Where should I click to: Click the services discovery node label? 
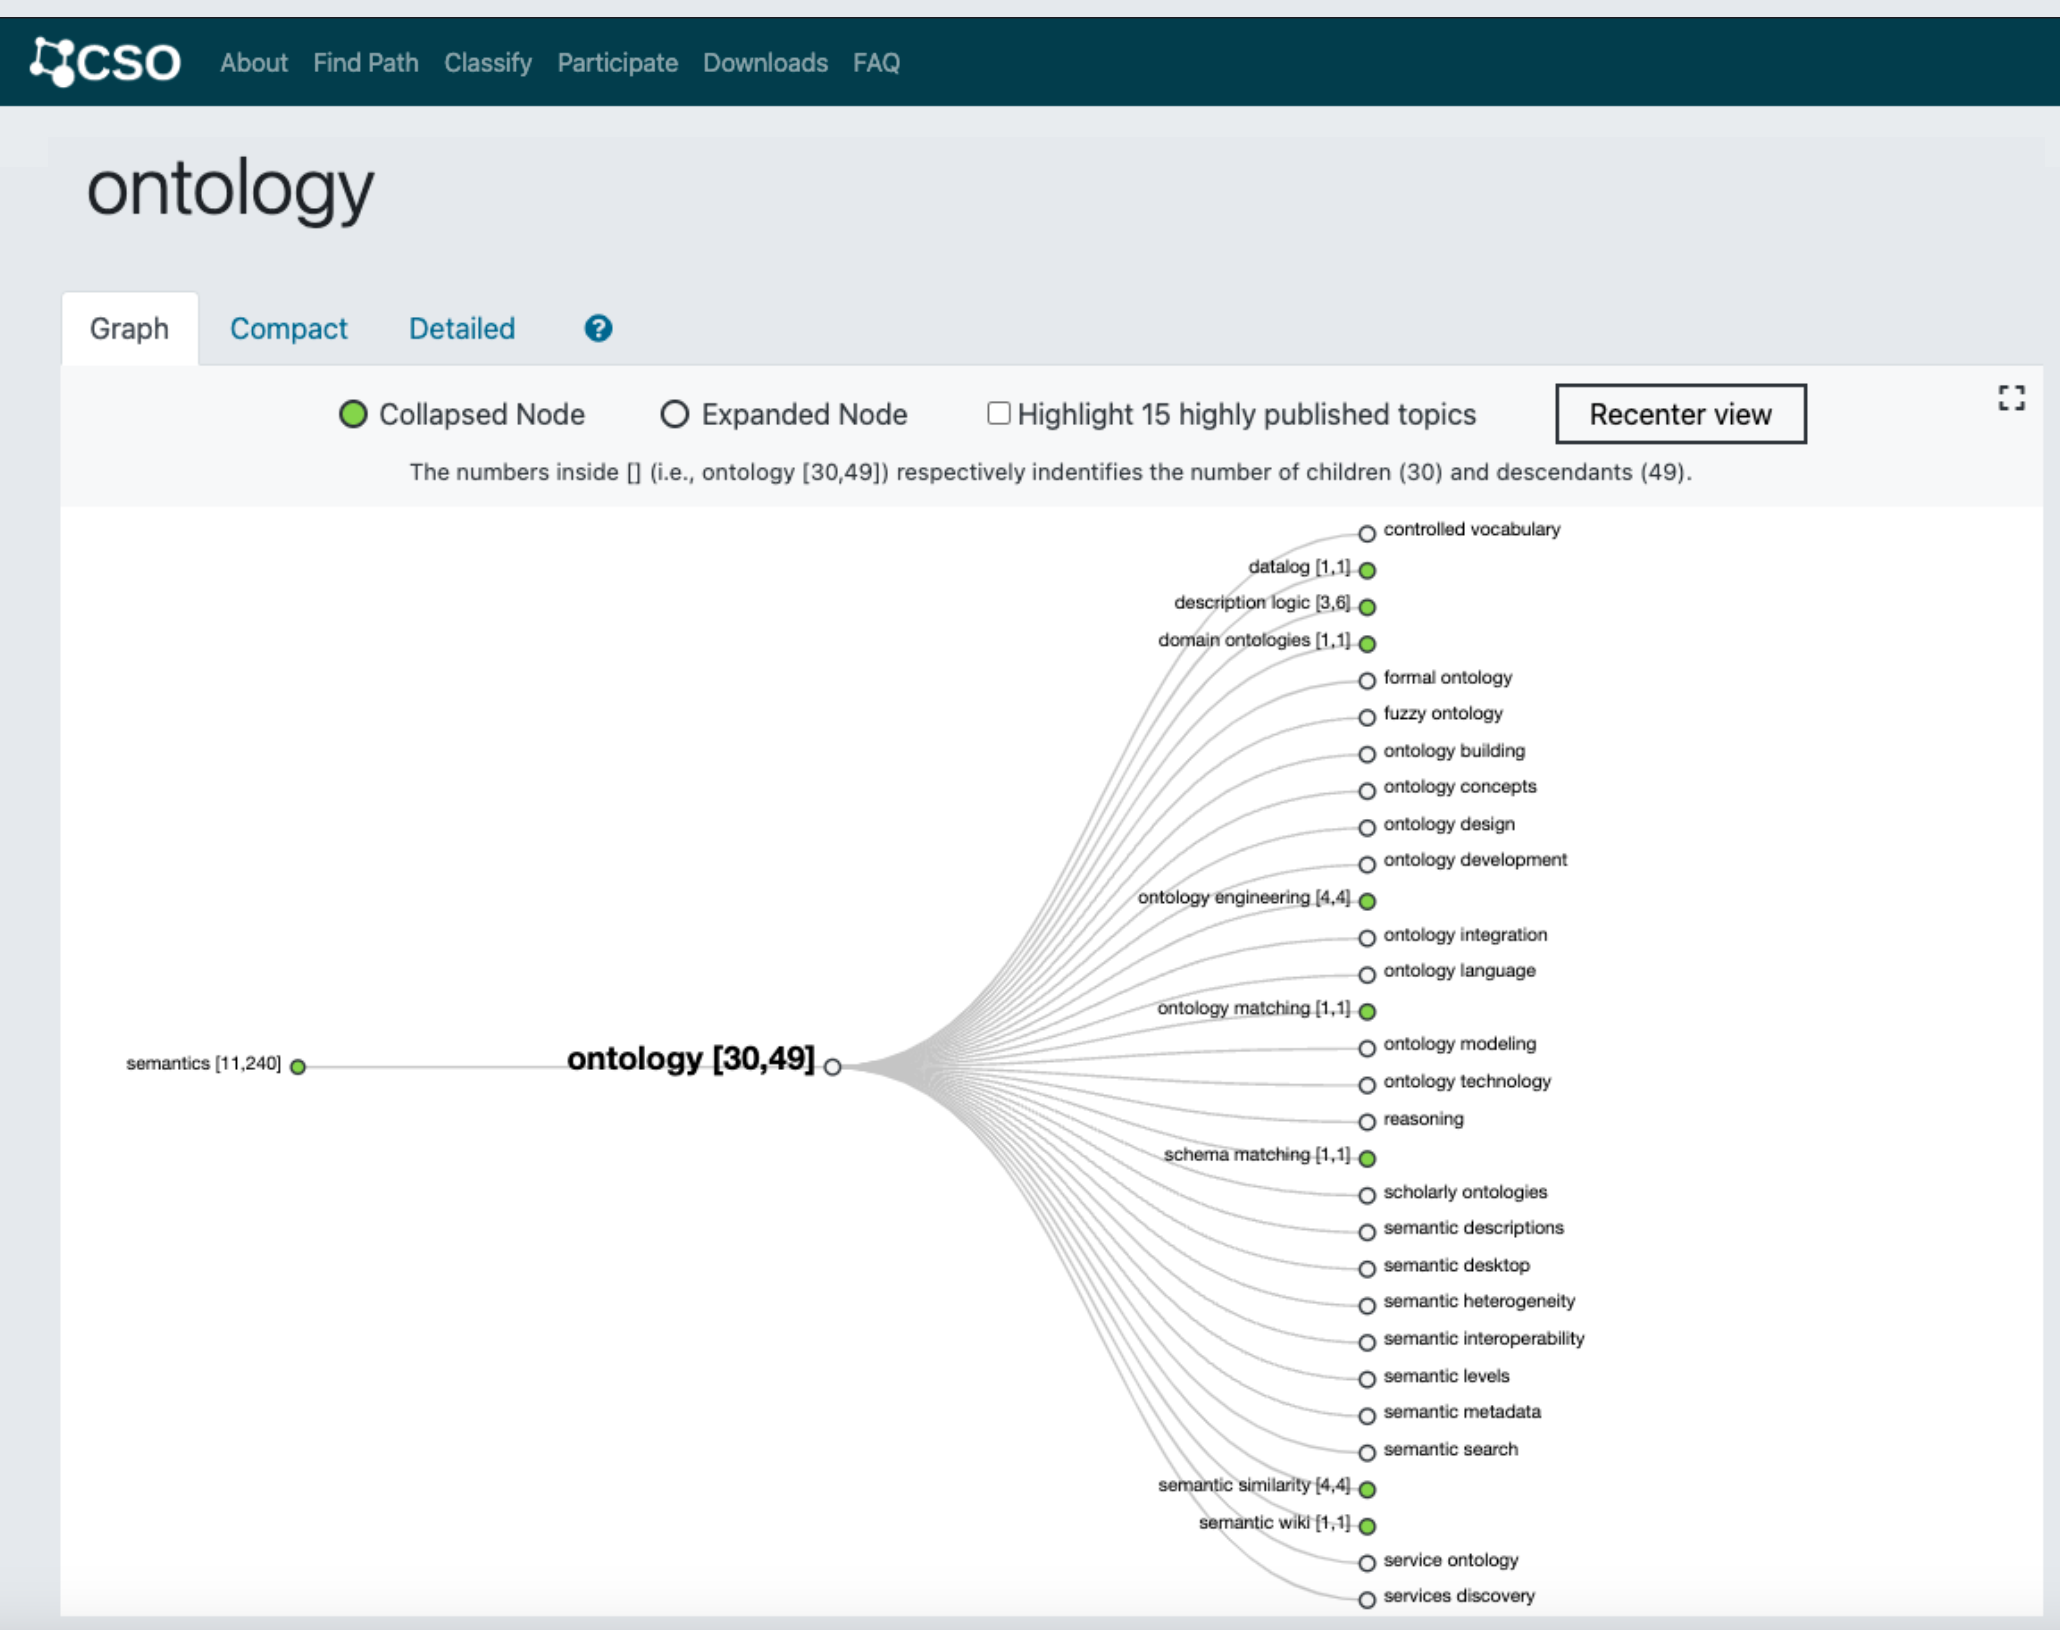pyautogui.click(x=1458, y=1596)
